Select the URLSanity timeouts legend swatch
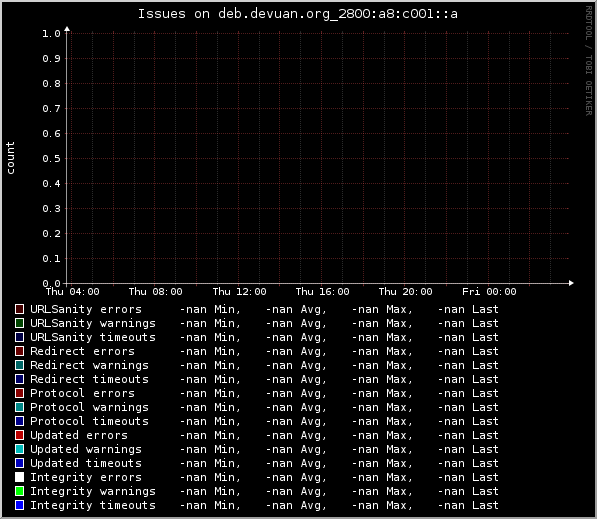 click(19, 337)
